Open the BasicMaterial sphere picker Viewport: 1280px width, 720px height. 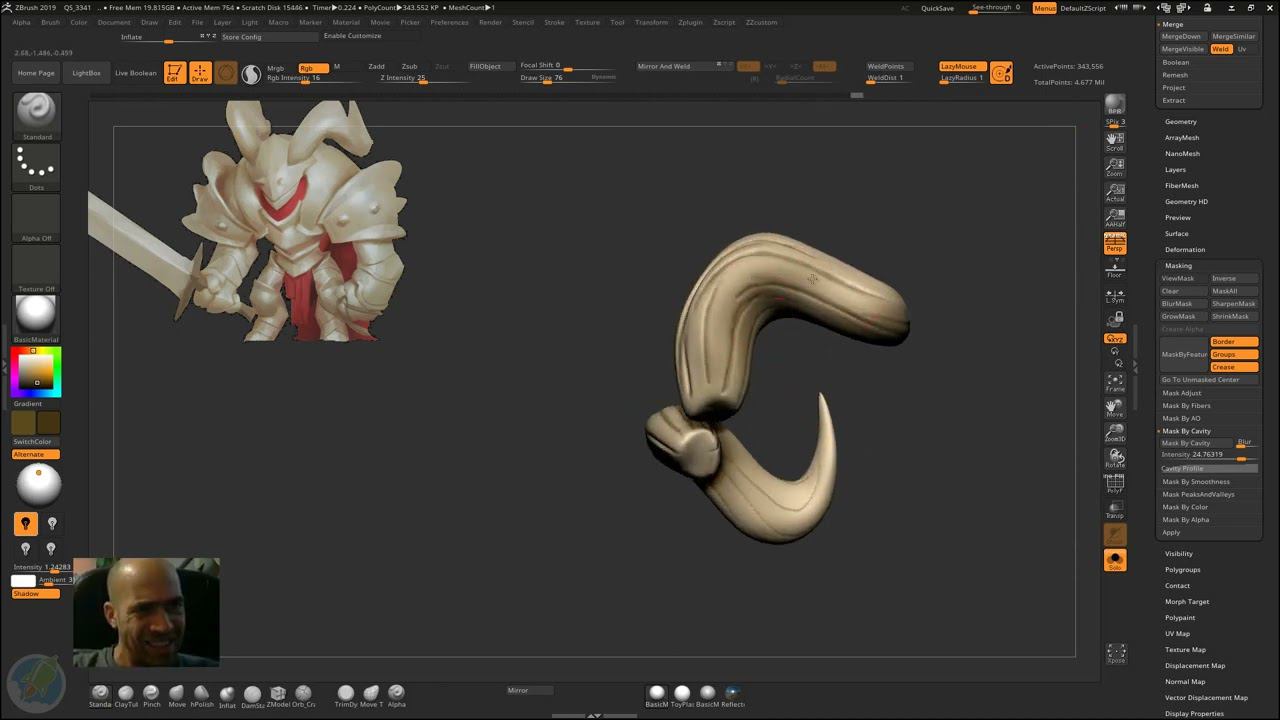(37, 315)
